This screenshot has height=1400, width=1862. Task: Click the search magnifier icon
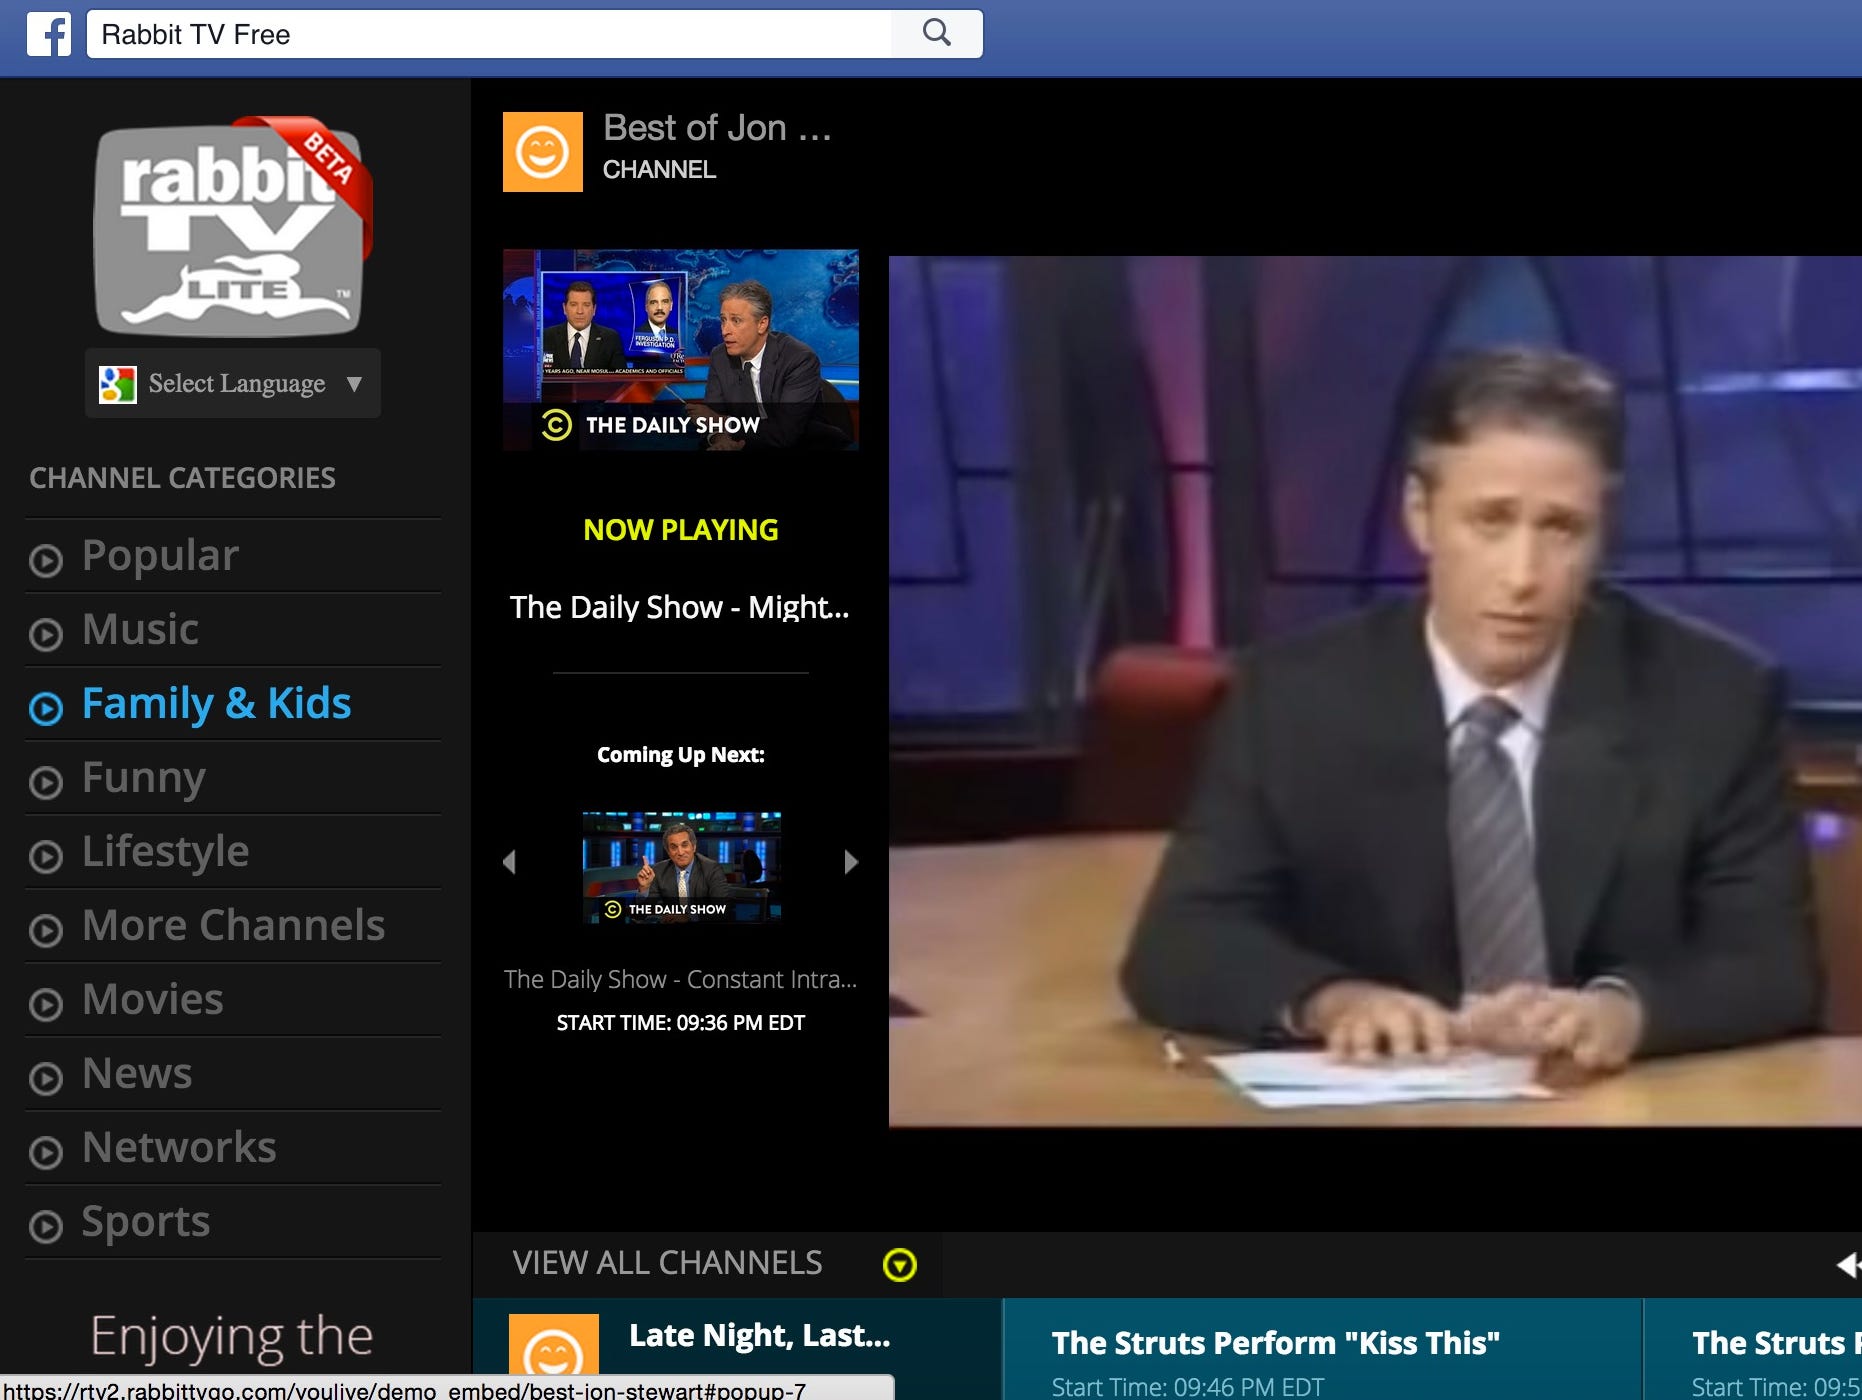pos(936,33)
